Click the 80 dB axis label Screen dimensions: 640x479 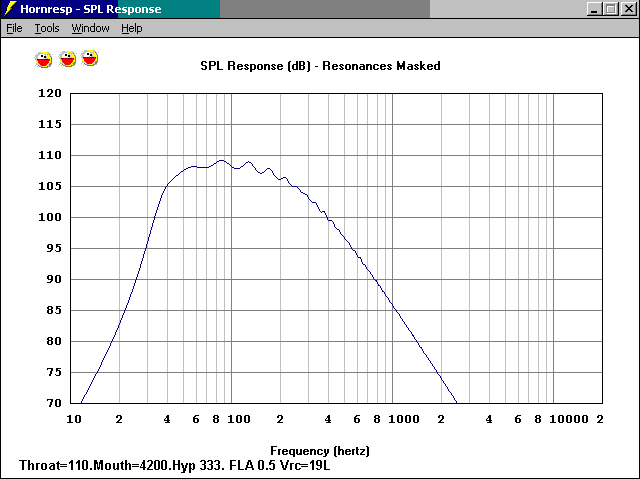tap(53, 342)
